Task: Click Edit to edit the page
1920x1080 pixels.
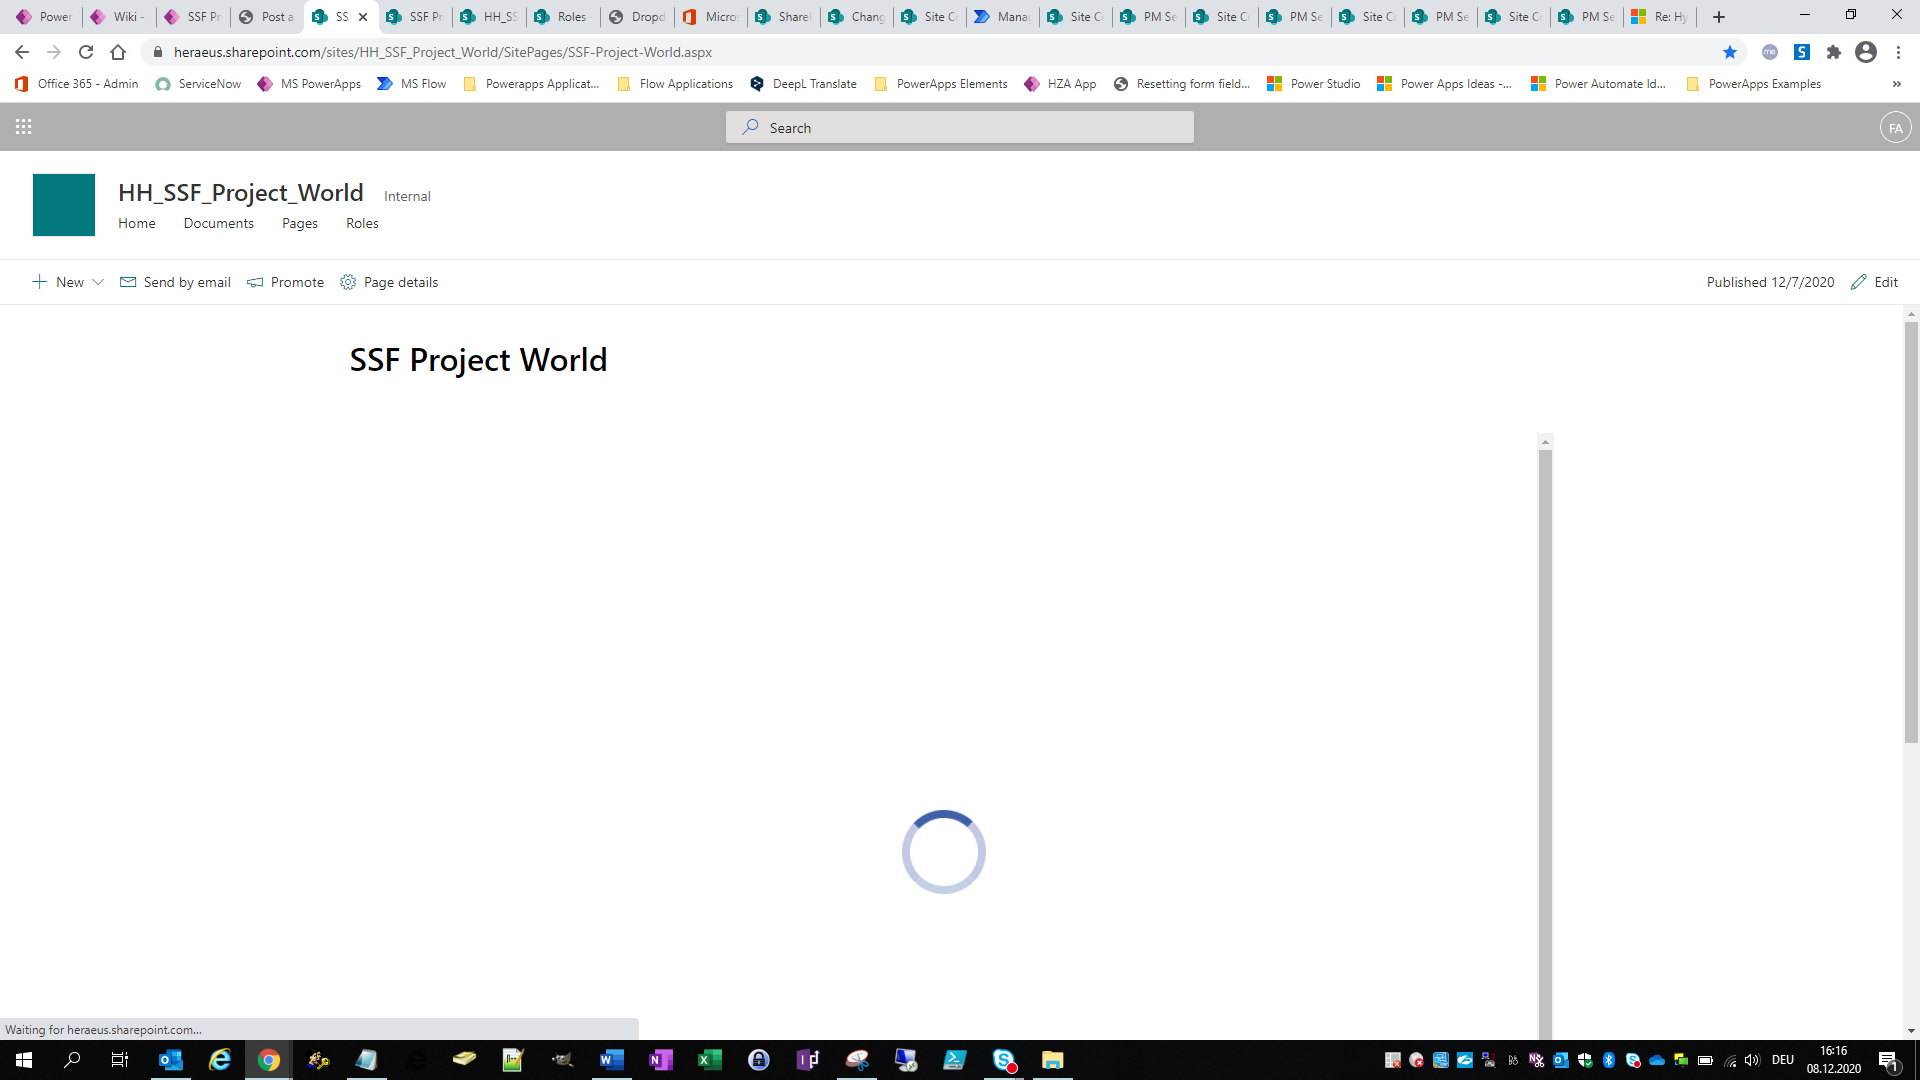Action: (x=1875, y=282)
